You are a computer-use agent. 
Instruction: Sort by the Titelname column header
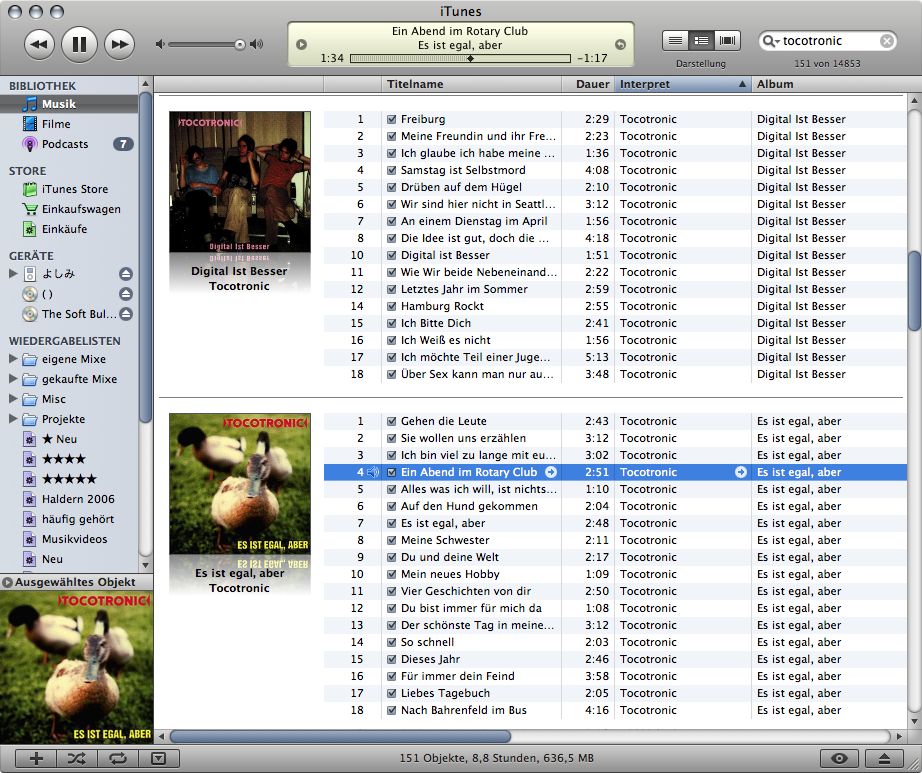click(472, 84)
